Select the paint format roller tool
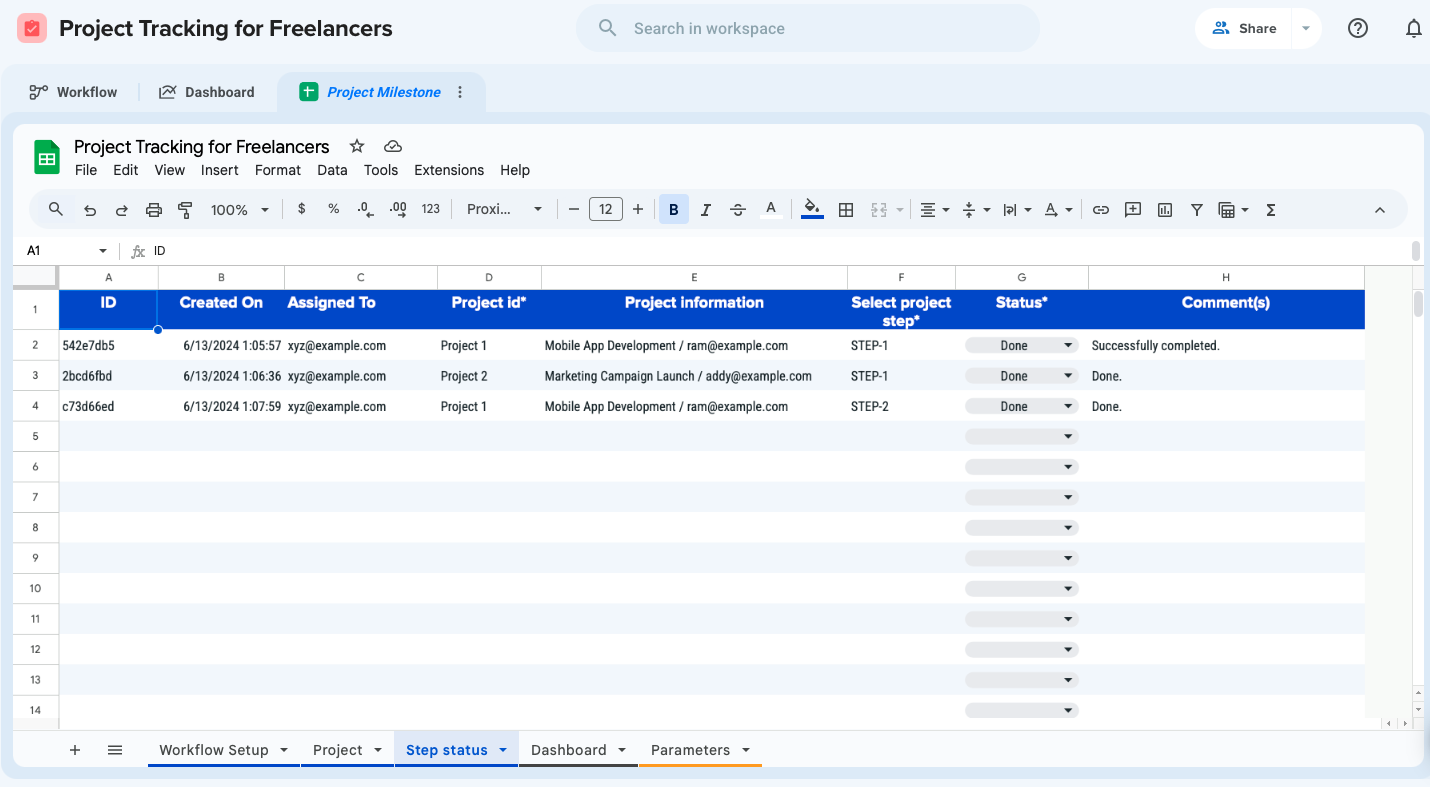 coord(185,210)
